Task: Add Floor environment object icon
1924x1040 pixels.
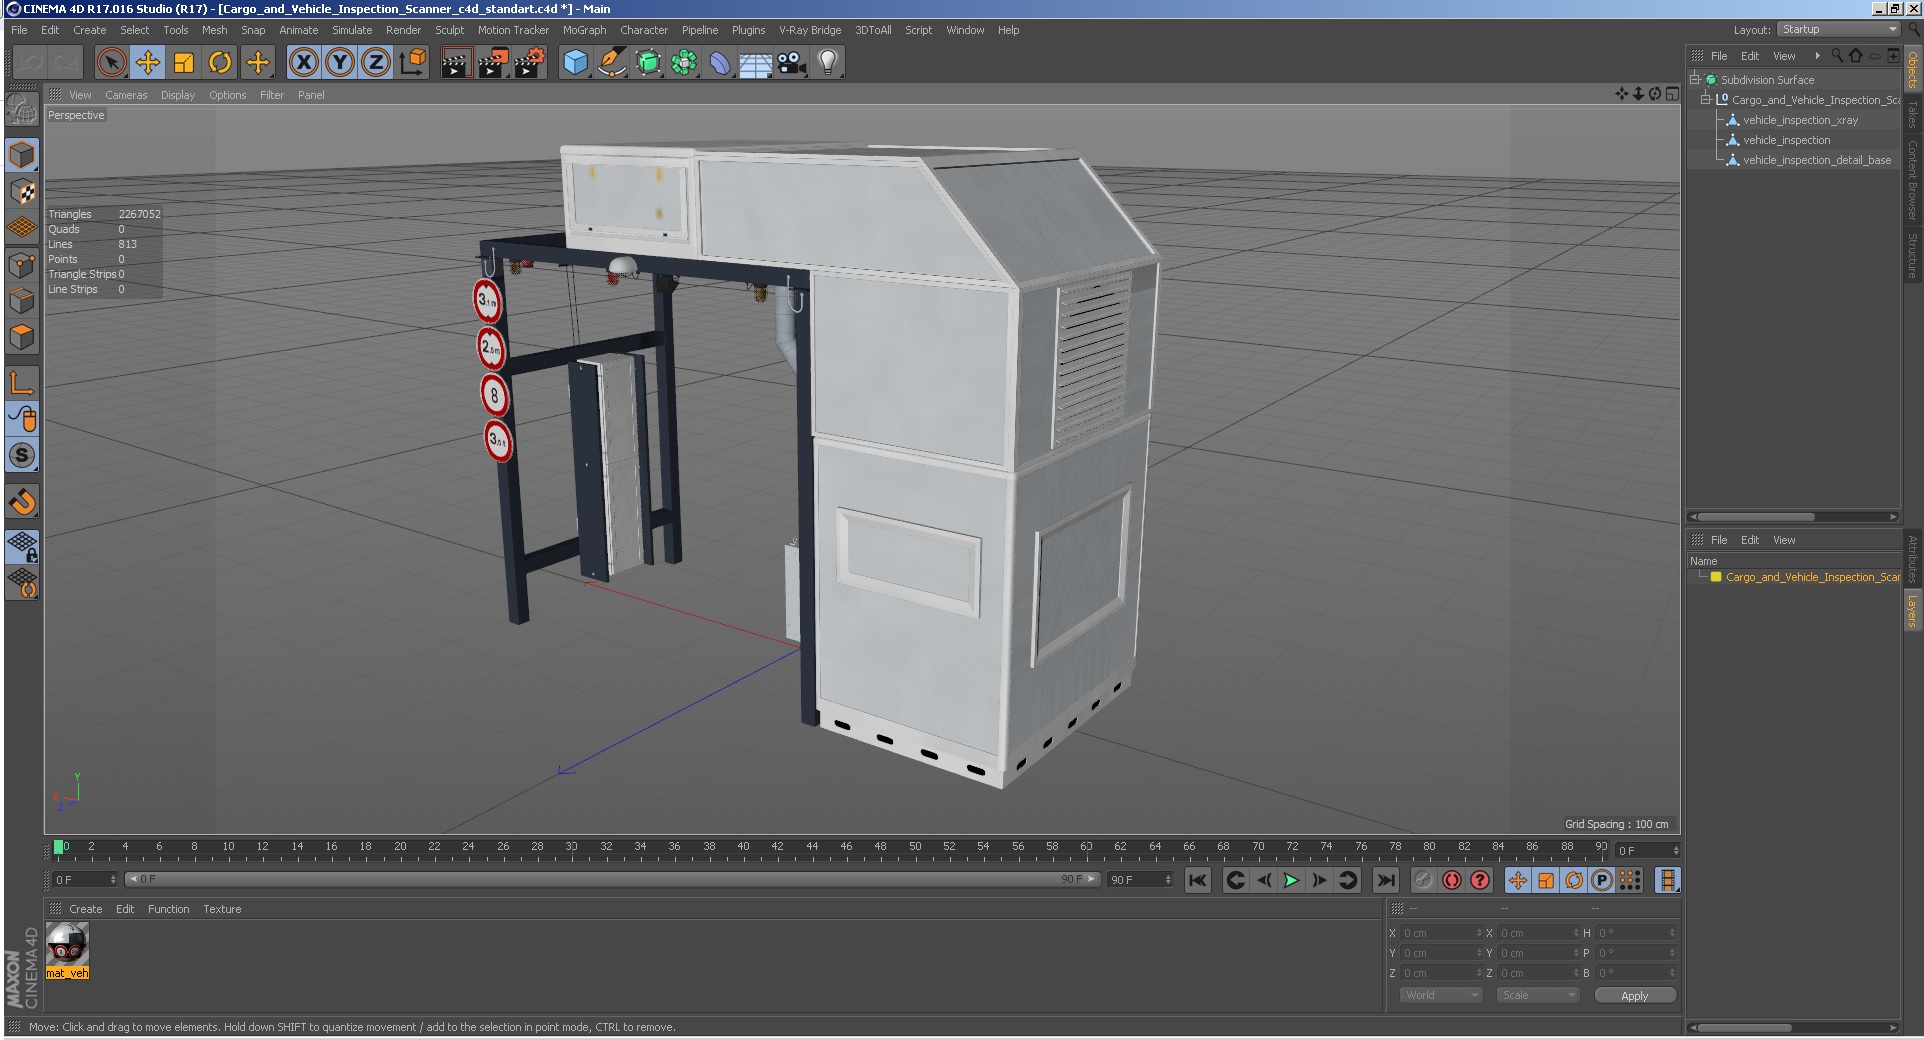Action: click(x=756, y=63)
